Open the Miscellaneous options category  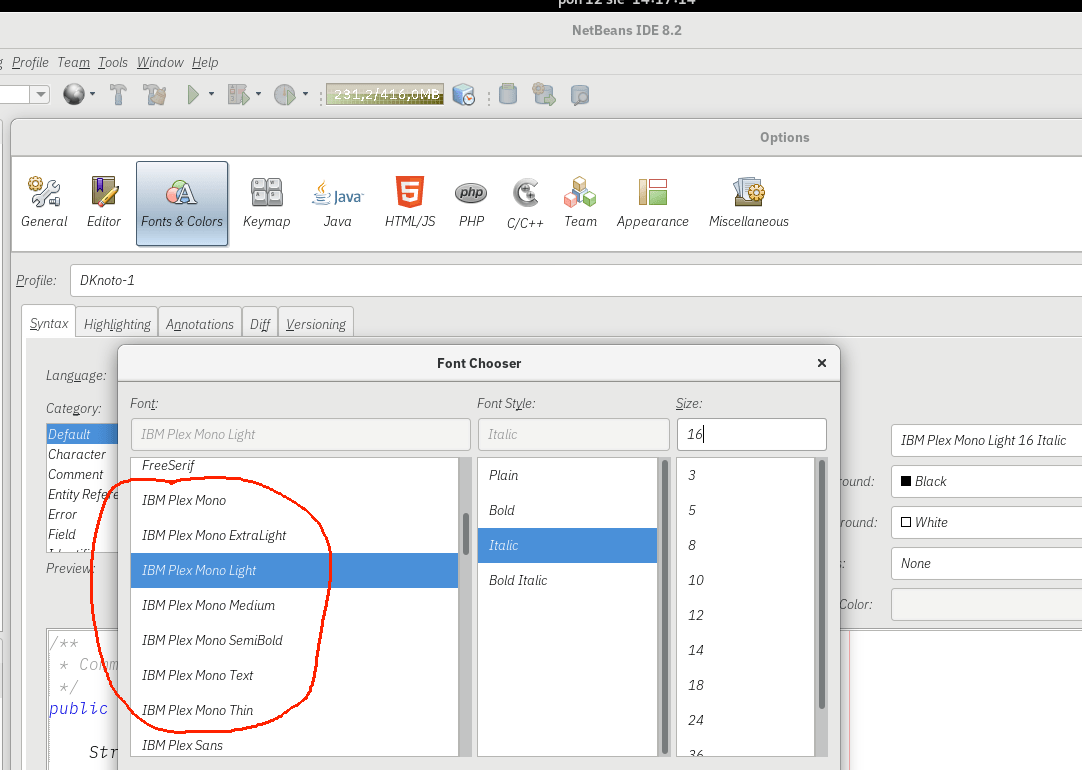(x=749, y=203)
